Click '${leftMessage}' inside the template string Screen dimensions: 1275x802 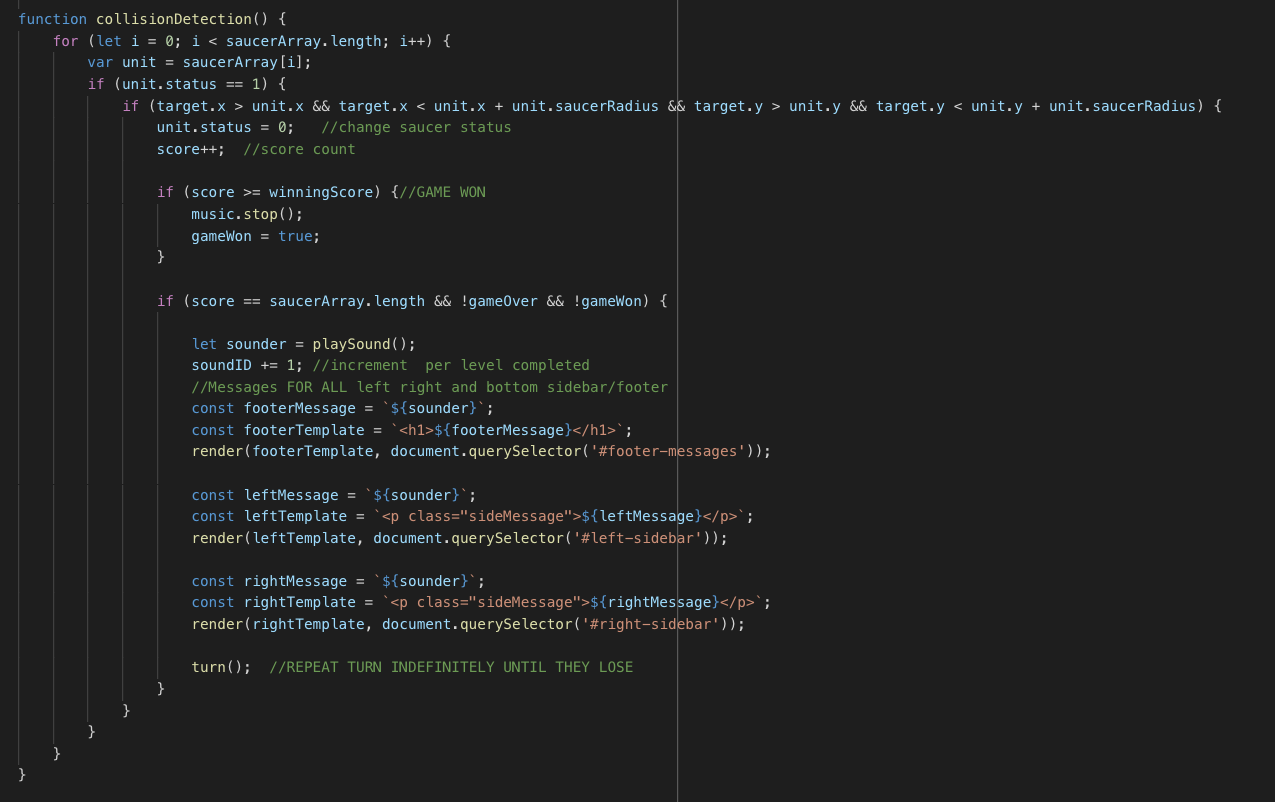[642, 516]
